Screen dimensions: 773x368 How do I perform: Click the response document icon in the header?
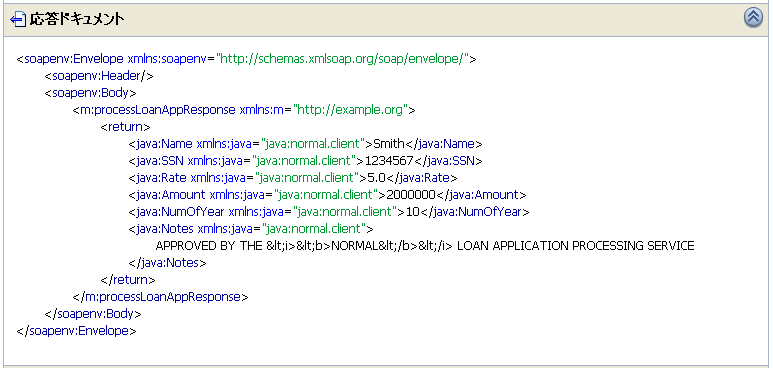point(18,19)
